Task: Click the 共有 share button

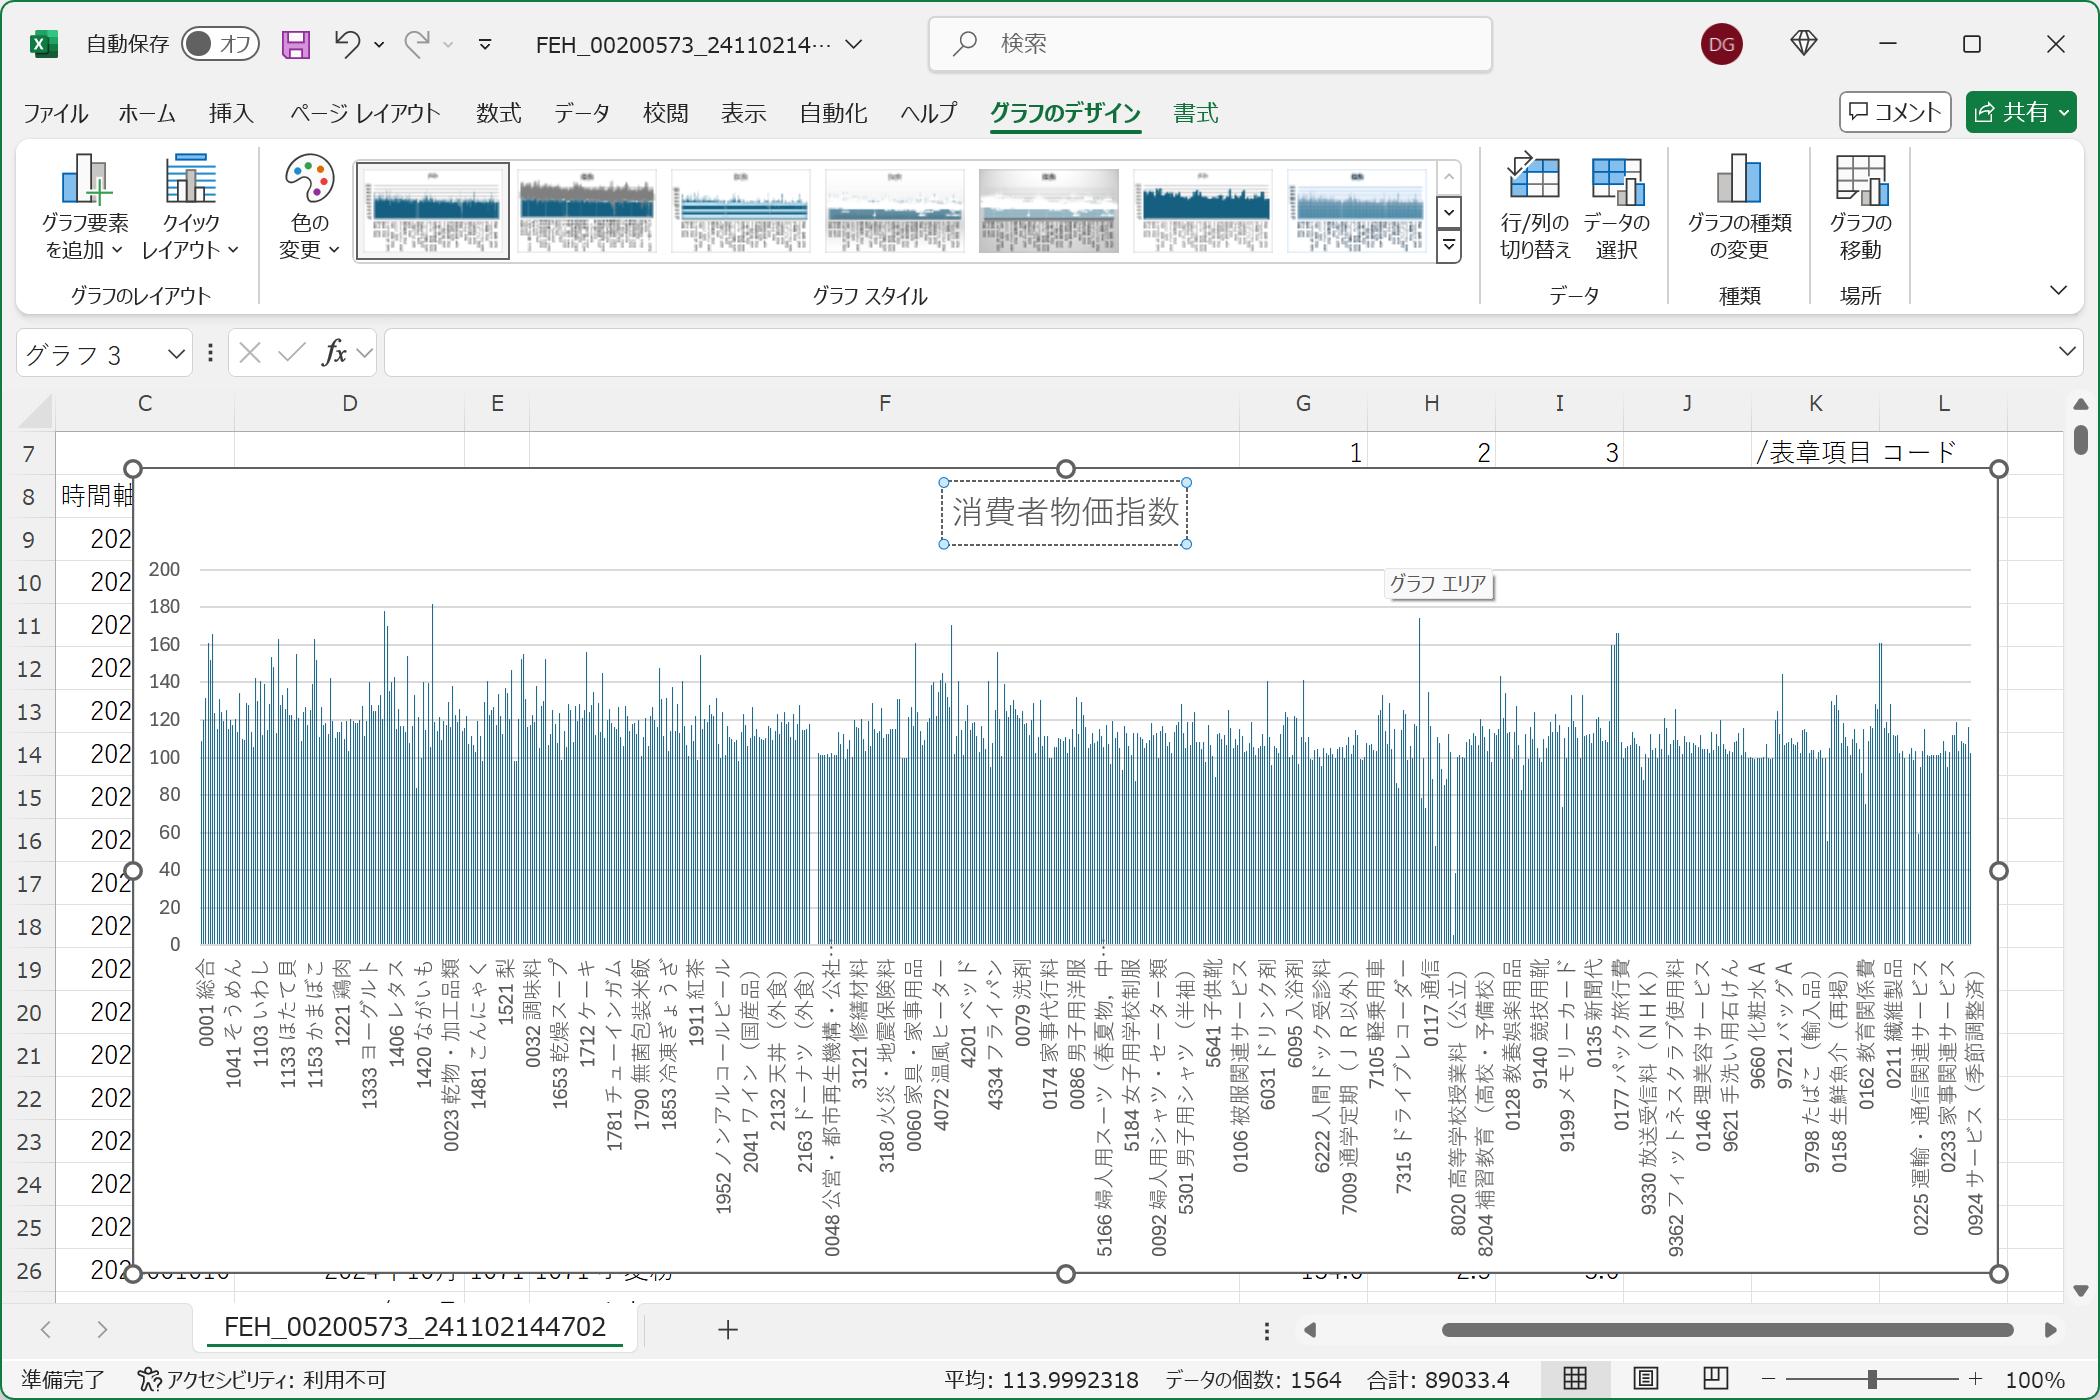Action: point(2020,112)
